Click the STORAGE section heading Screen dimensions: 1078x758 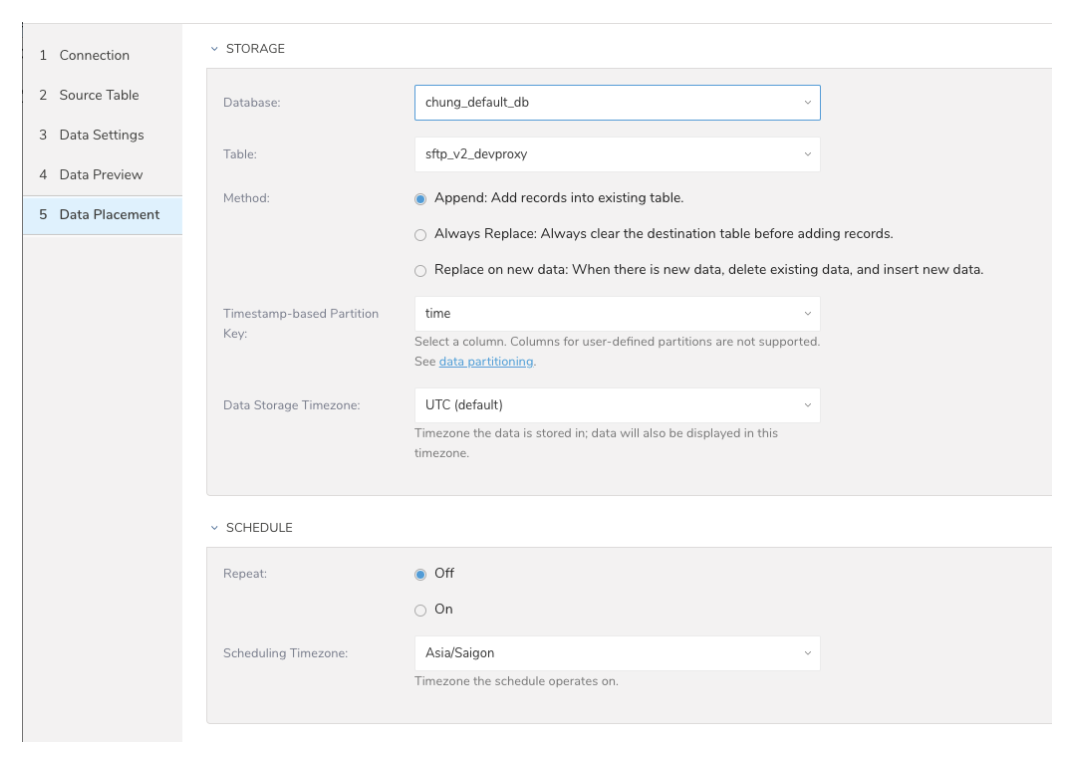[257, 50]
